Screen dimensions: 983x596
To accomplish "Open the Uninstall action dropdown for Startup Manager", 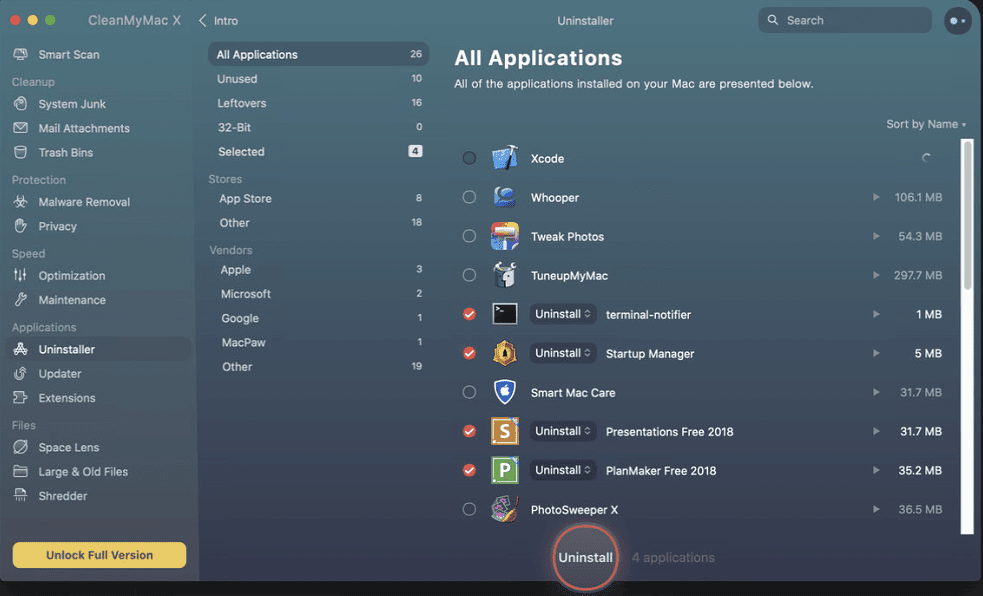I will coord(563,353).
